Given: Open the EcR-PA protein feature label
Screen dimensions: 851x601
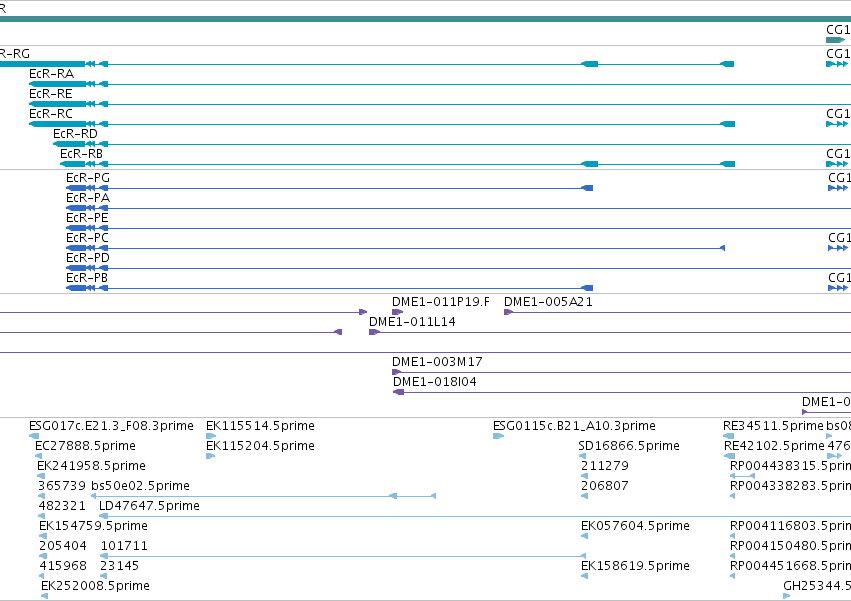Looking at the screenshot, I should click(88, 198).
